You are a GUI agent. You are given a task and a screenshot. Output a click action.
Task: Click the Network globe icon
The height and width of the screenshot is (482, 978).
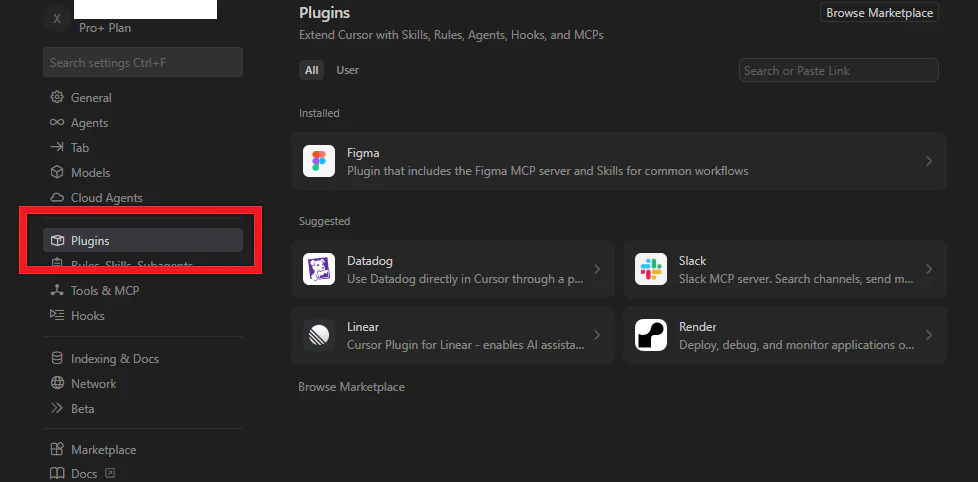coord(57,383)
